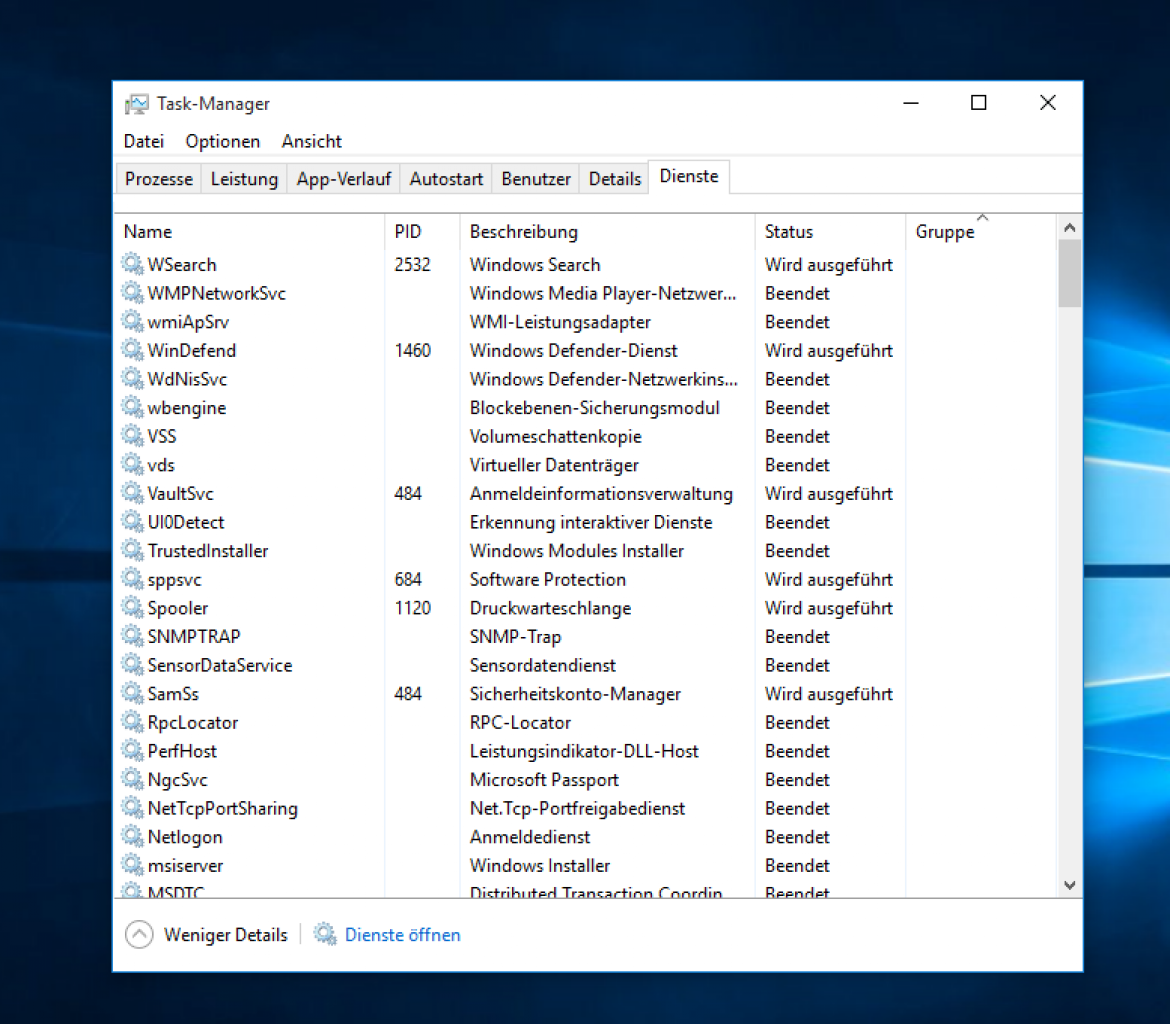Click PID 1460 in the WinDefend row
This screenshot has width=1170, height=1024.
point(413,350)
